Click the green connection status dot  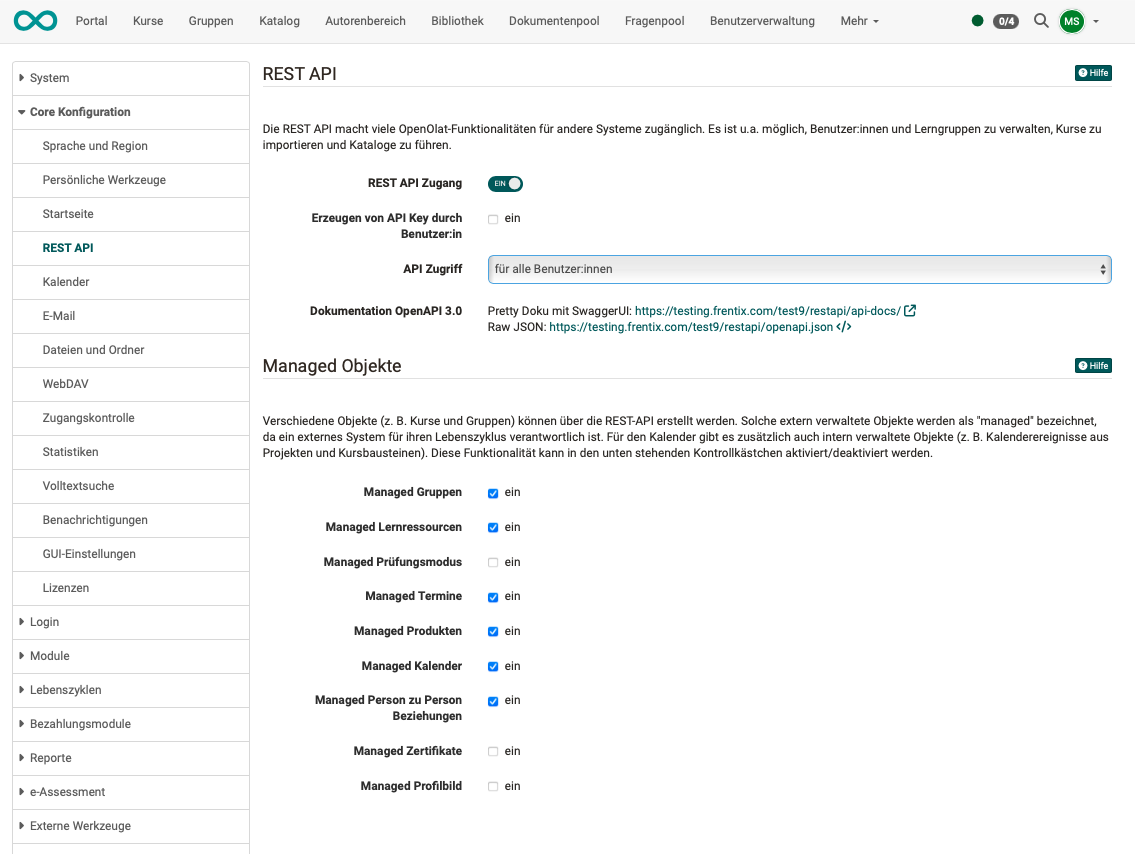tap(977, 18)
